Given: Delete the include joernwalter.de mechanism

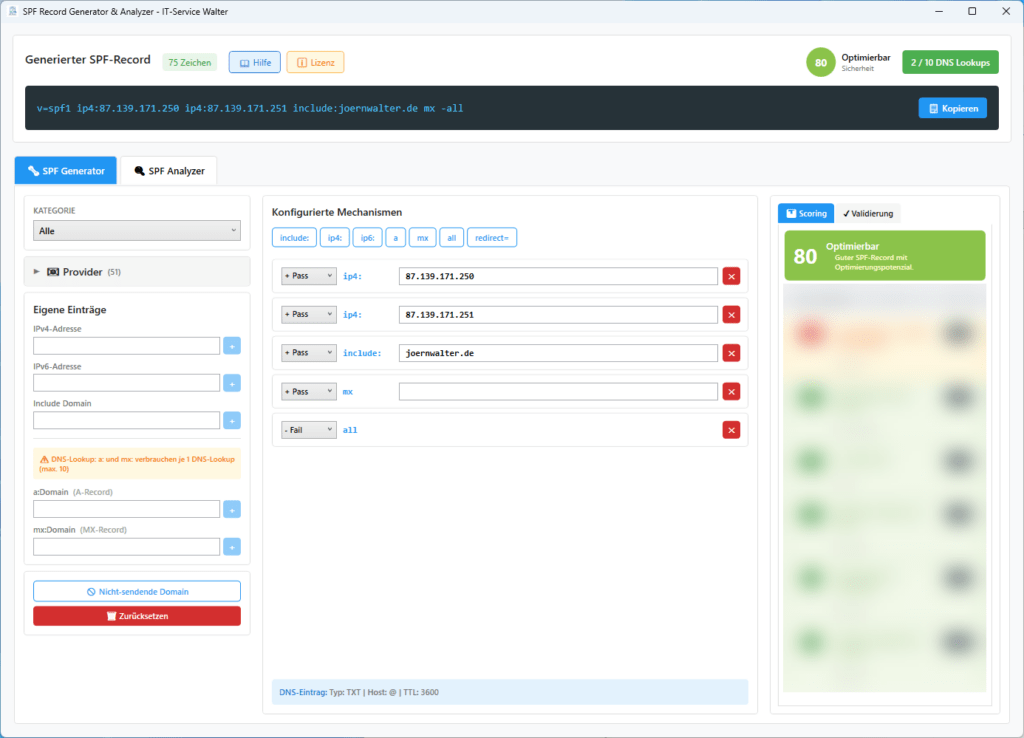Looking at the screenshot, I should 731,353.
